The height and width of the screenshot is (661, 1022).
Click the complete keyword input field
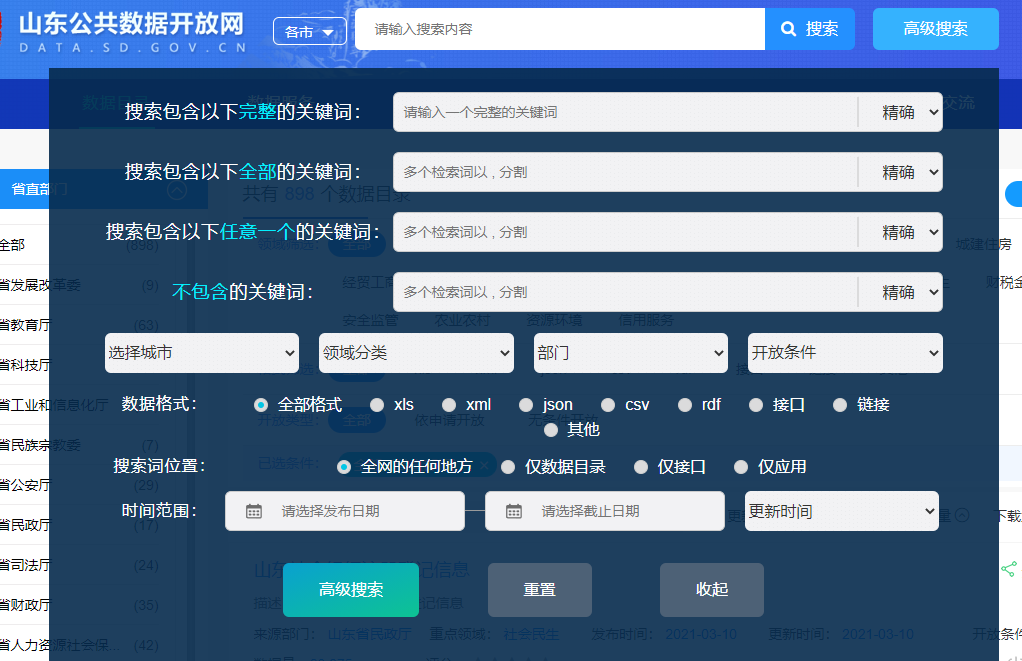point(625,112)
